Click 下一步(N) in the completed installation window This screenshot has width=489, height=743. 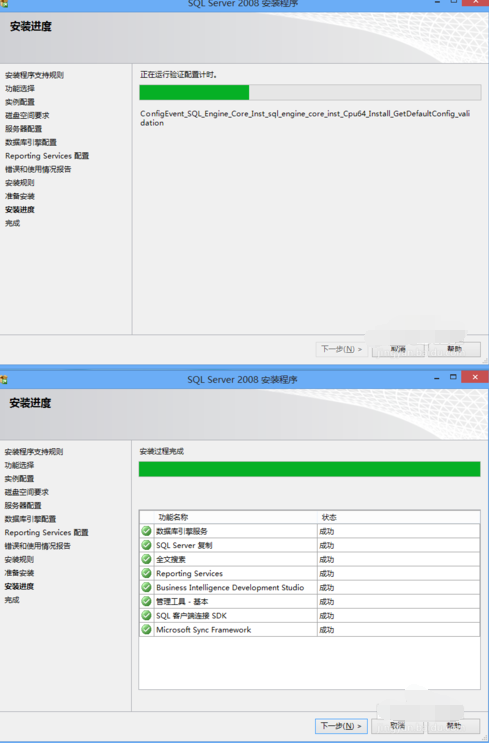[x=341, y=726]
